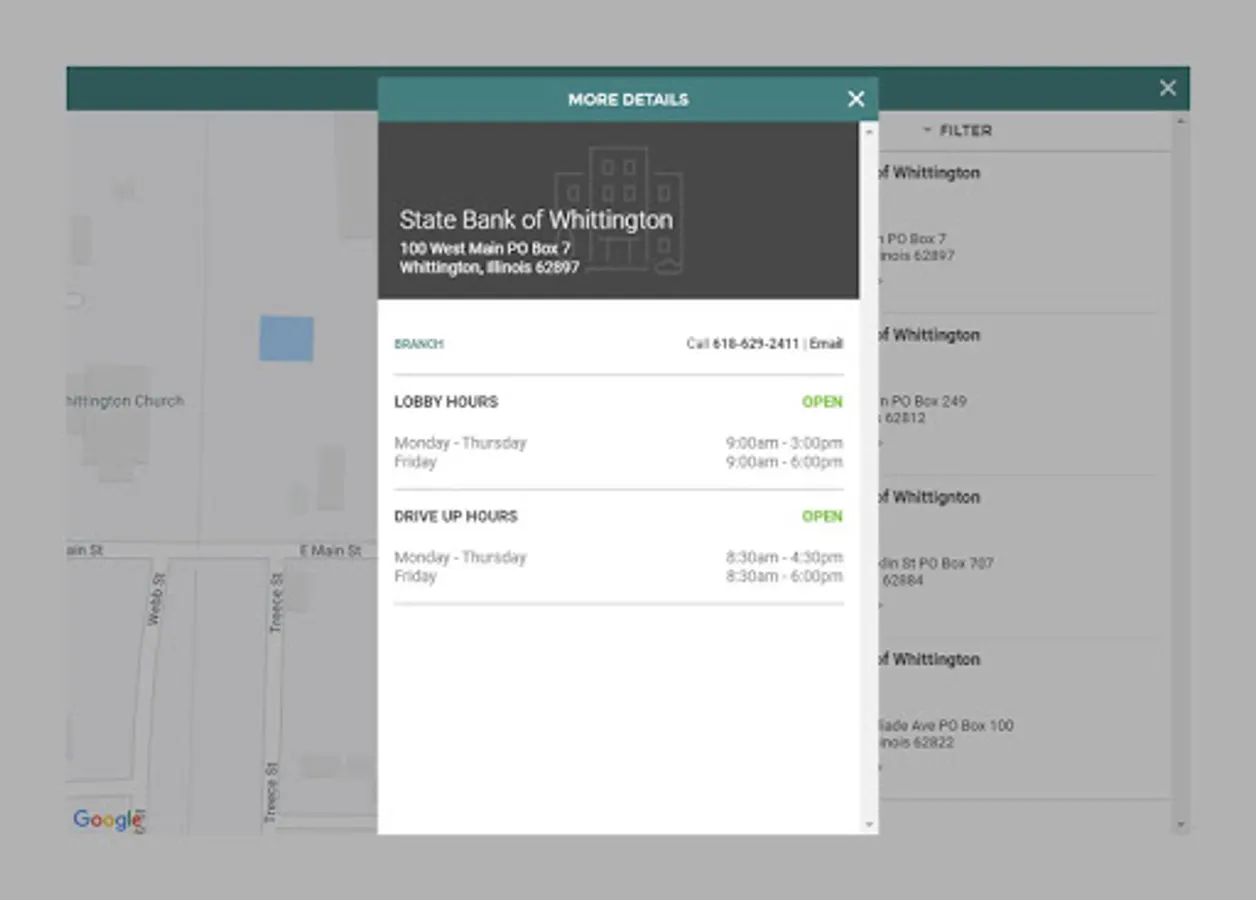Select the listing with PO Box 707
This screenshot has width=1256, height=900.
coord(1019,556)
